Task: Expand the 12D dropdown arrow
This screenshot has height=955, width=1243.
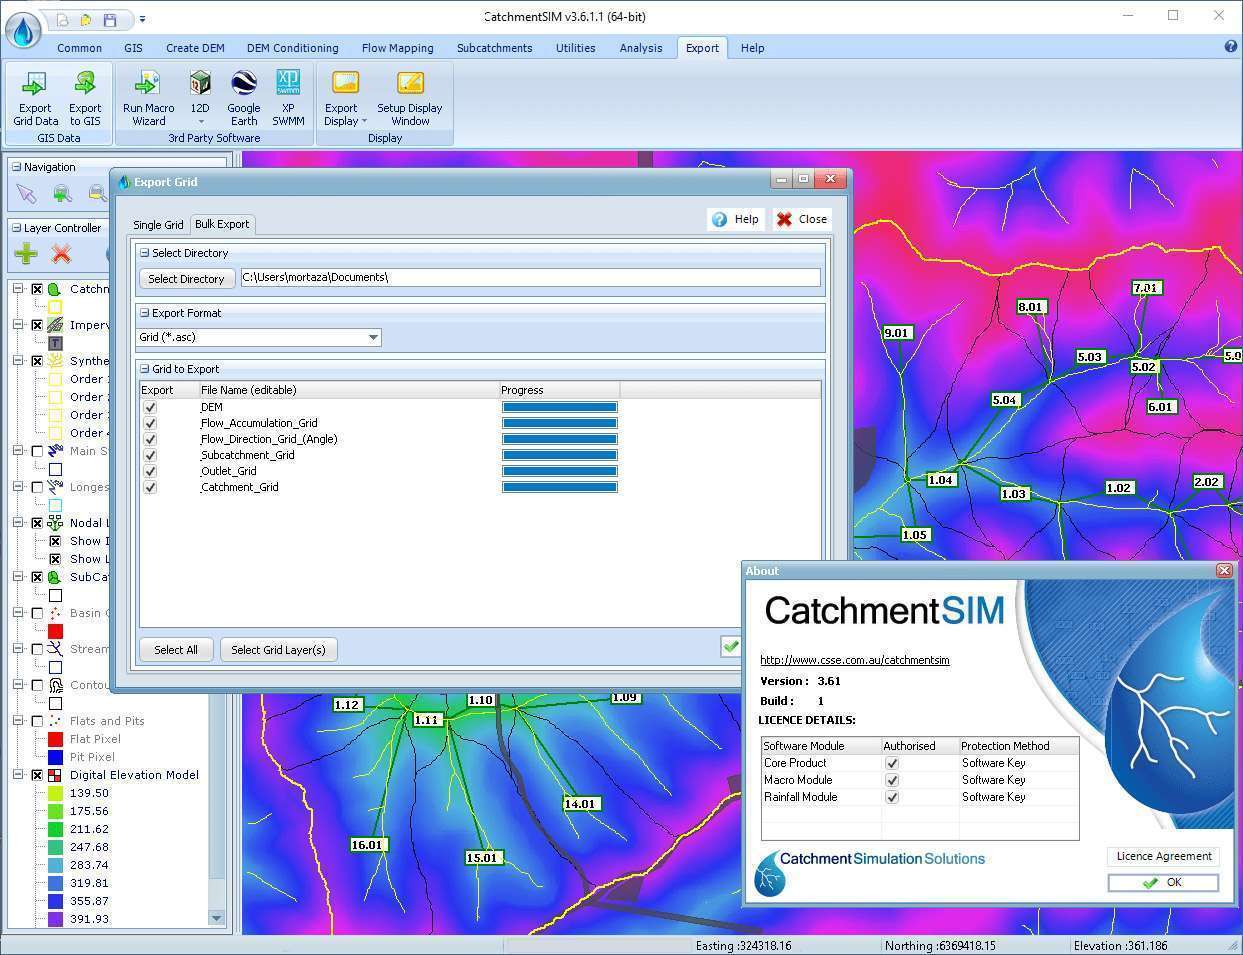Action: click(200, 120)
